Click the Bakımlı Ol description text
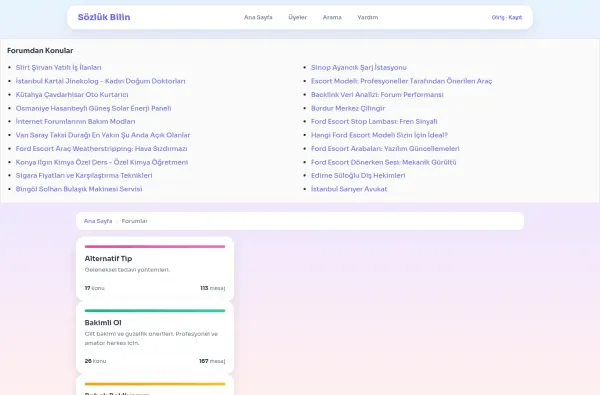600x395 pixels. pos(151,338)
